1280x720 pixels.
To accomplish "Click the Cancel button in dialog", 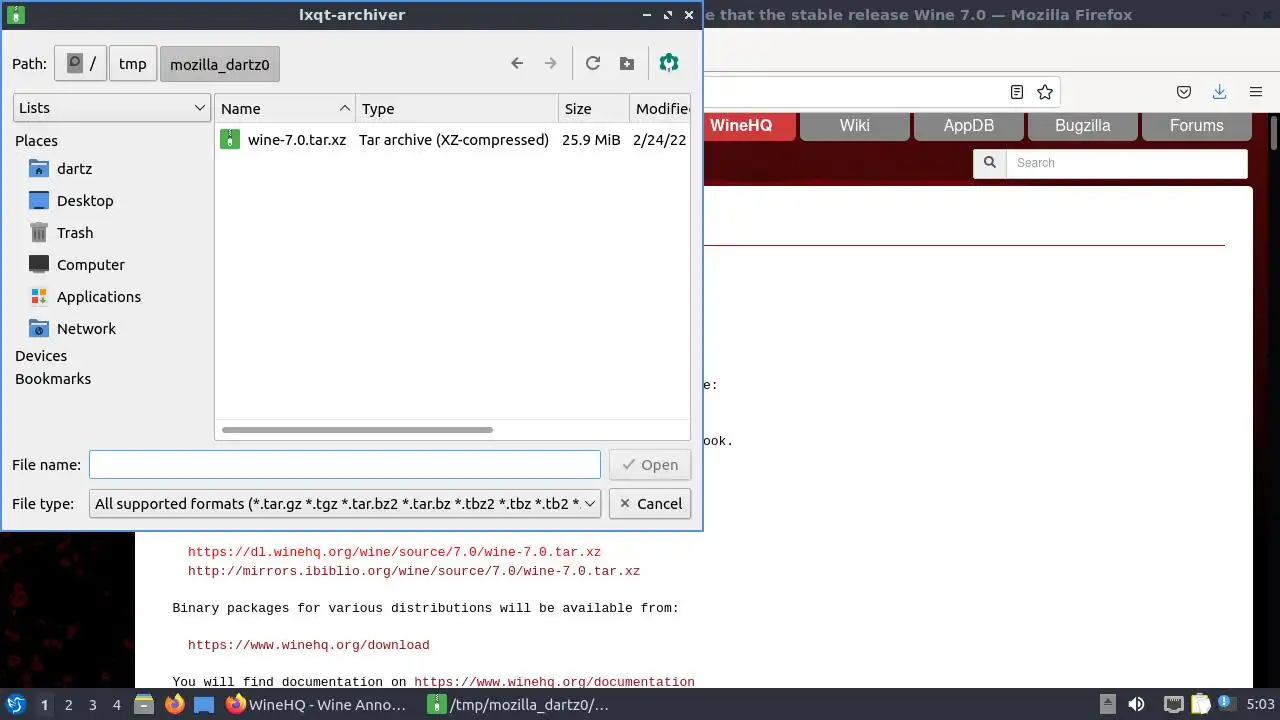I will [649, 503].
